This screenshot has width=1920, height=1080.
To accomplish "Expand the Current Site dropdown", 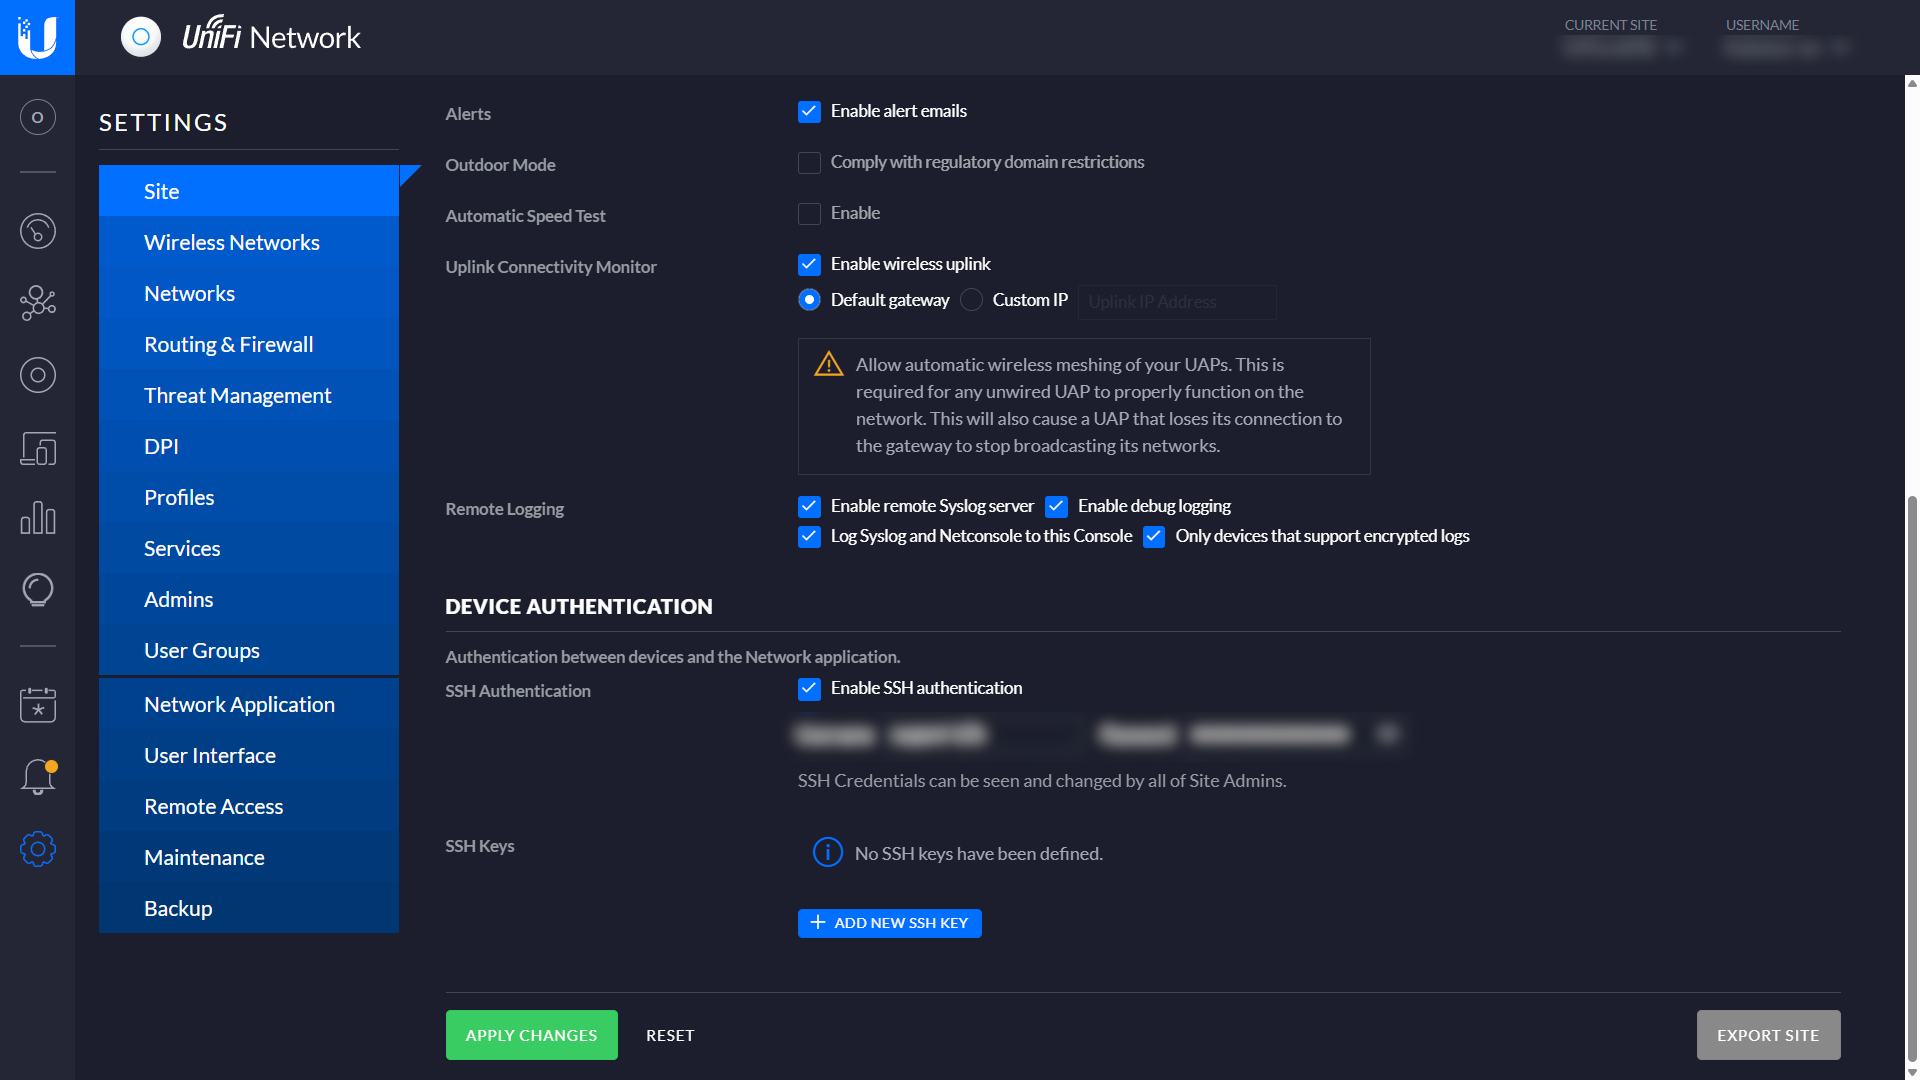I will click(1622, 47).
